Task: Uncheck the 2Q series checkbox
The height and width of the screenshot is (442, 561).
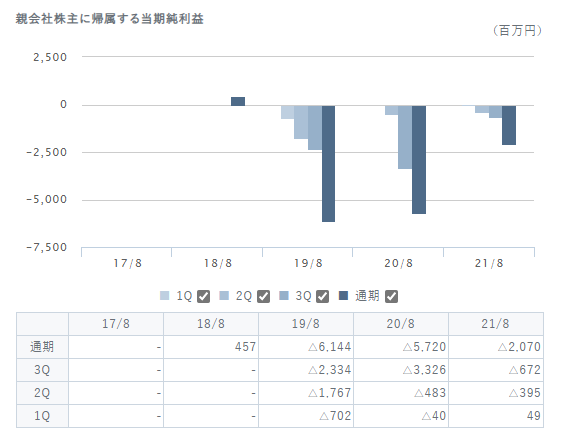Action: [x=264, y=296]
